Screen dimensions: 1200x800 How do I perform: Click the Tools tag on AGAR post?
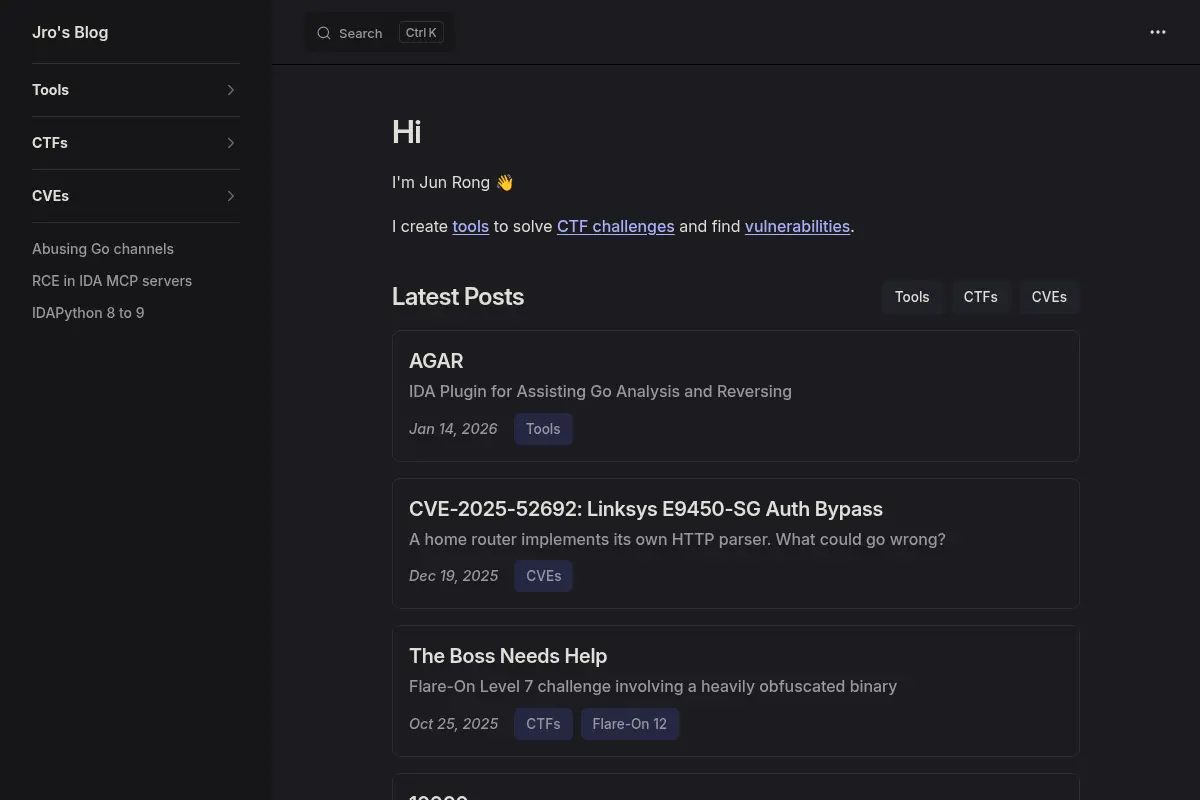point(543,429)
